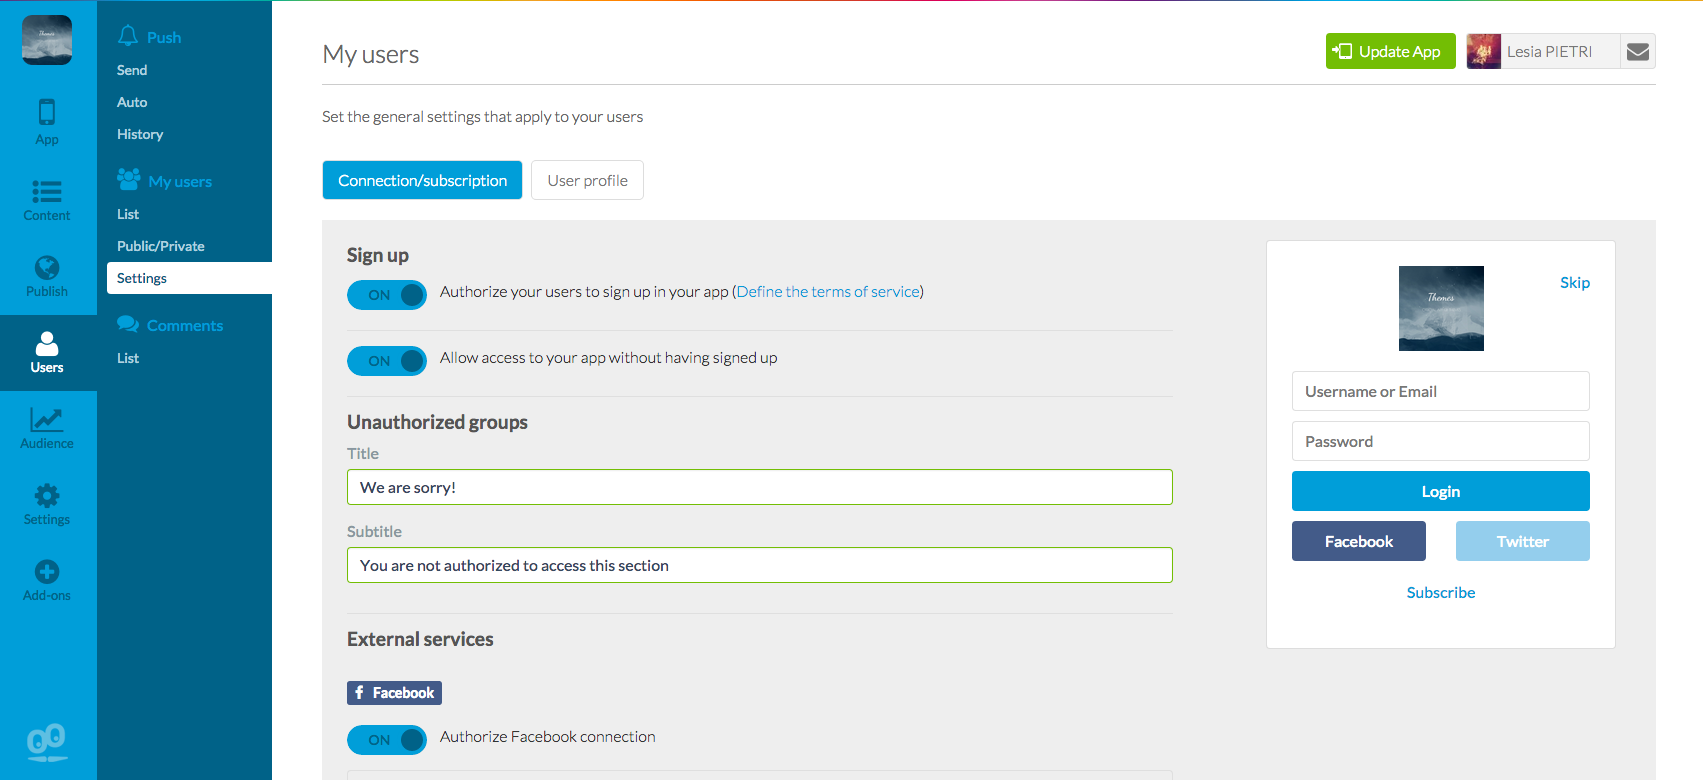Toggle access without signing up
This screenshot has height=780, width=1703.
coord(387,361)
